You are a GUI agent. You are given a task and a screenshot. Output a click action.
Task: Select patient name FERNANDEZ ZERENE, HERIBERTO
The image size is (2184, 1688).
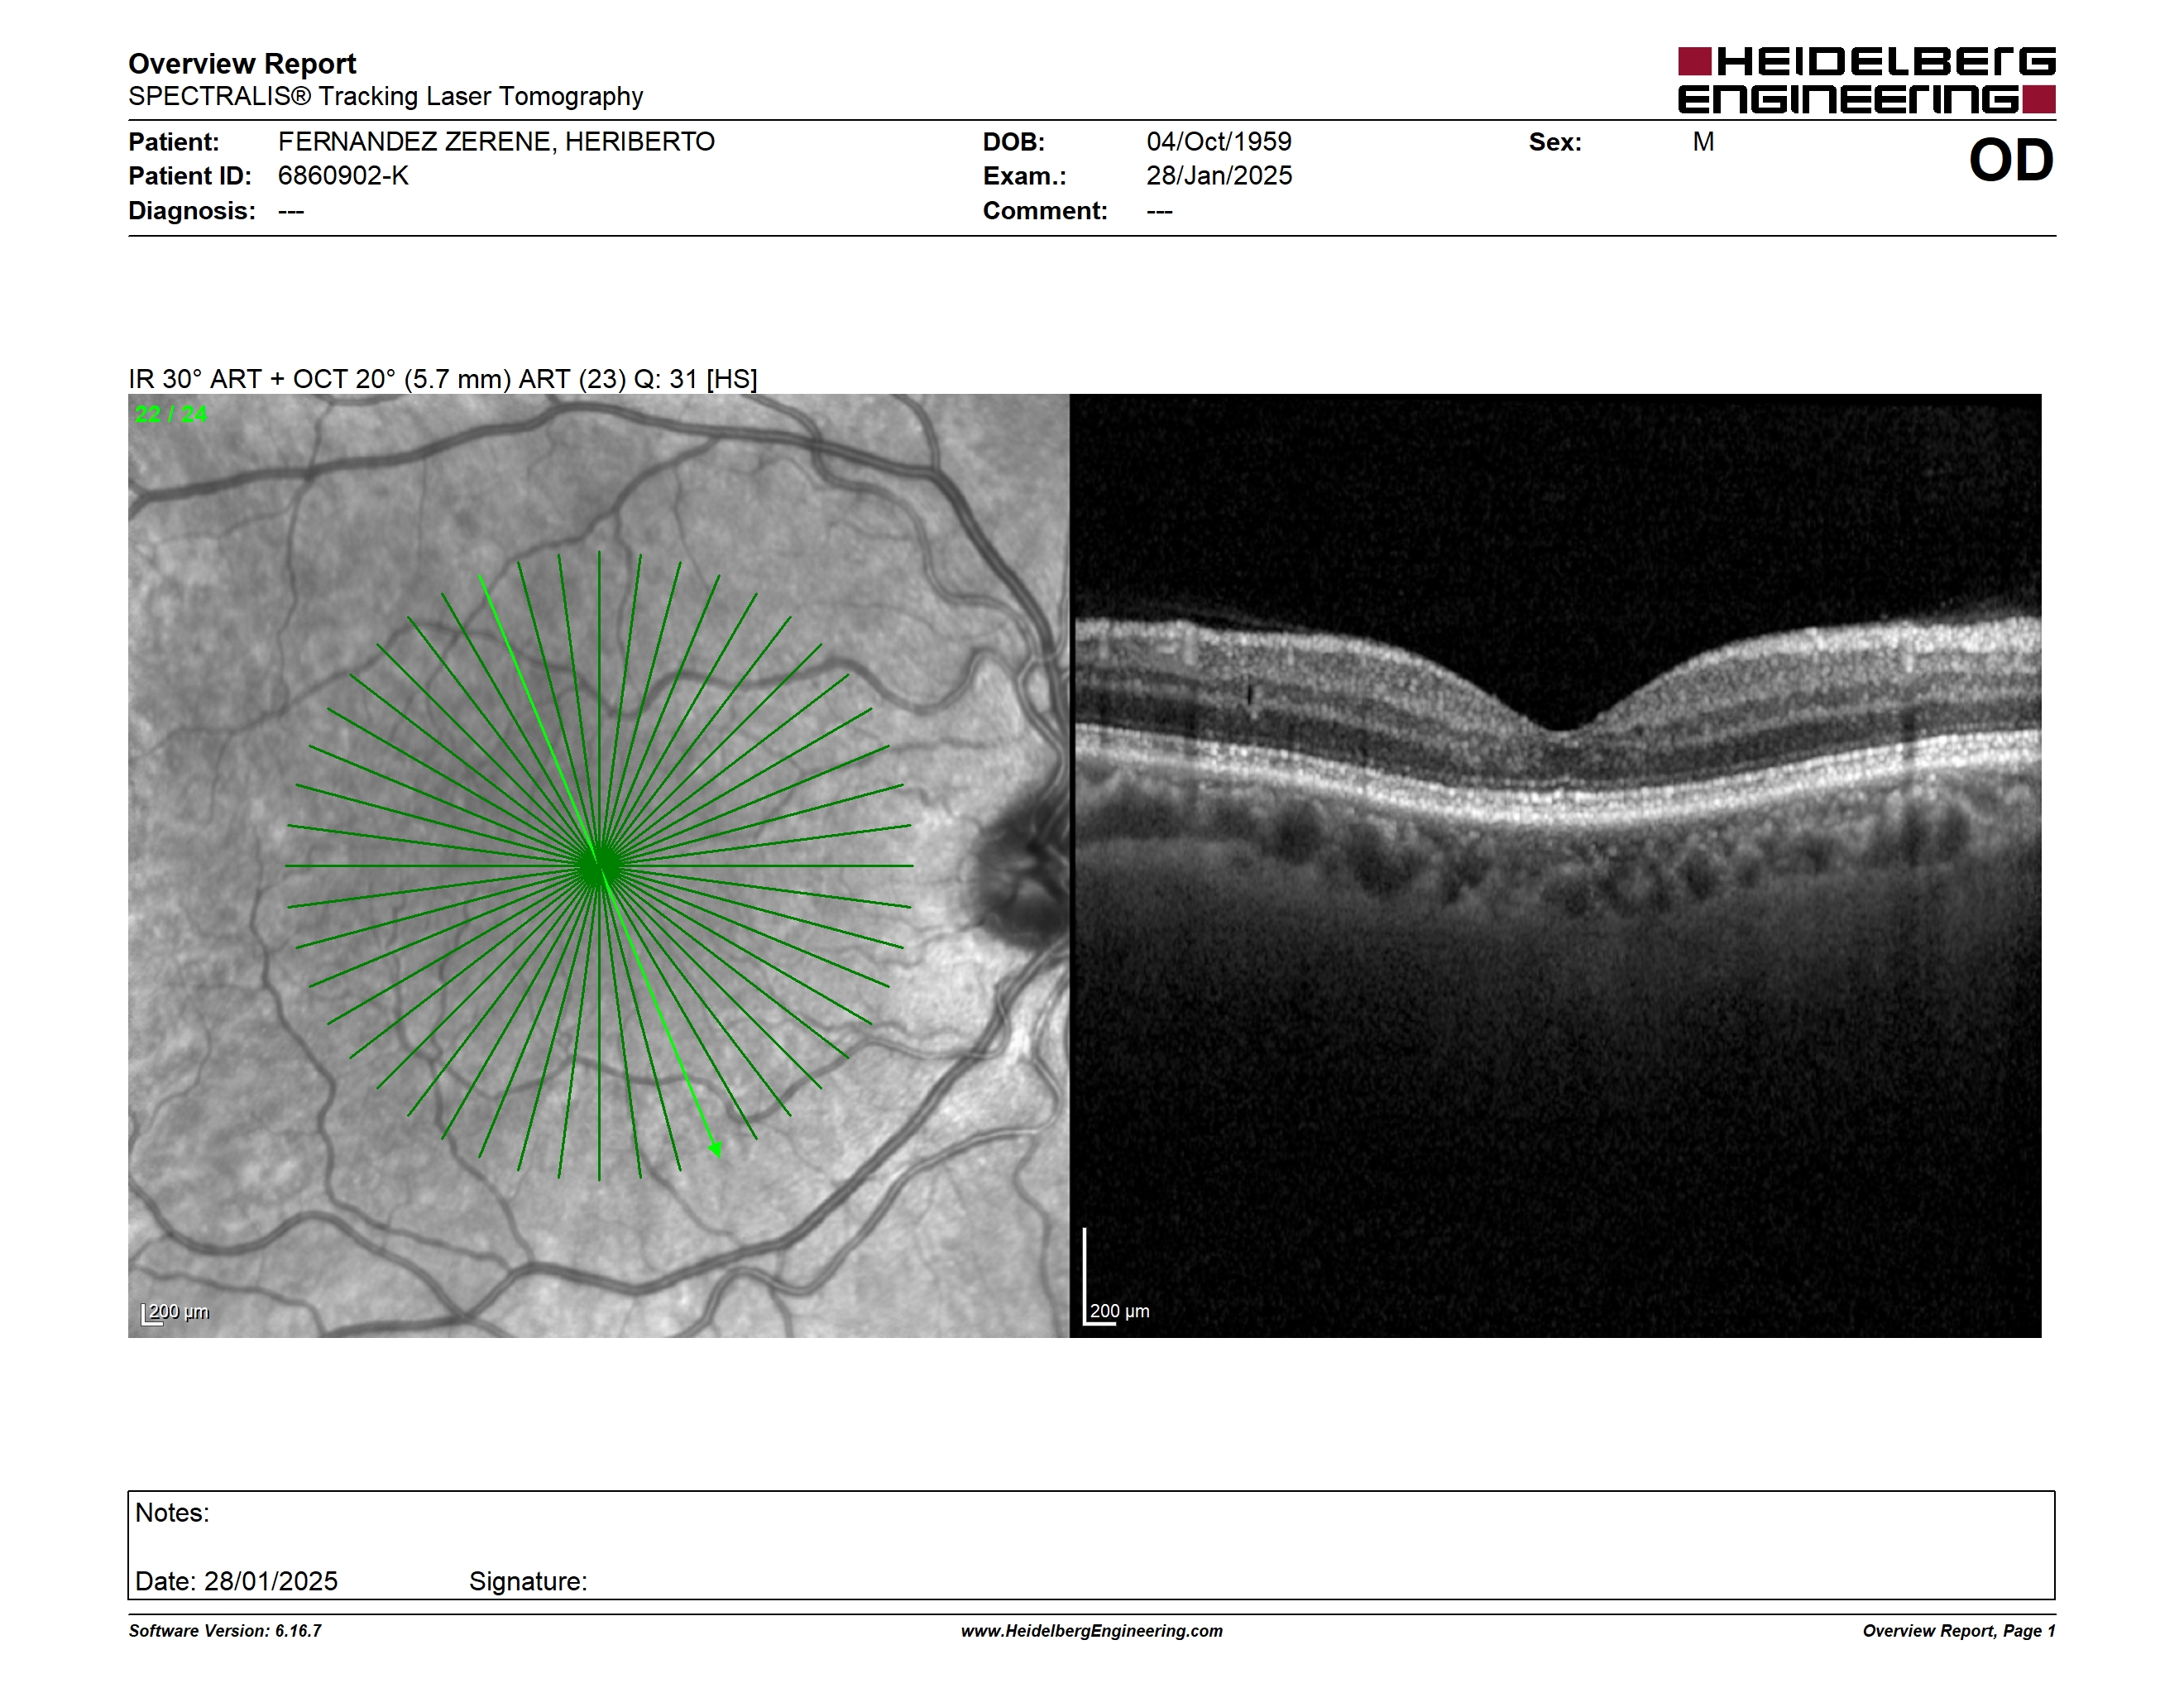click(x=496, y=142)
